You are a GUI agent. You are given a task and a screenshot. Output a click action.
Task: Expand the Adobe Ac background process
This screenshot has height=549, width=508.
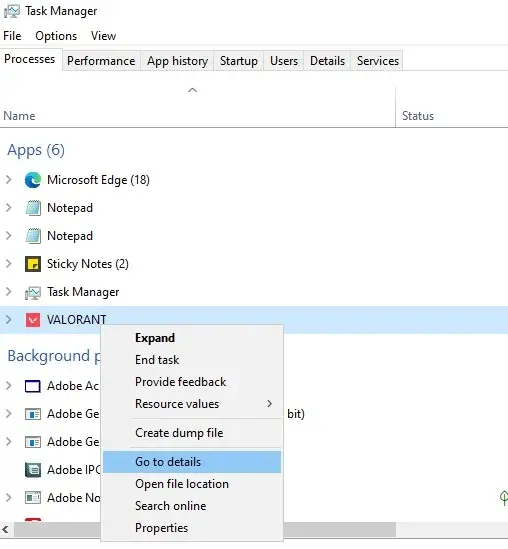[x=9, y=386]
